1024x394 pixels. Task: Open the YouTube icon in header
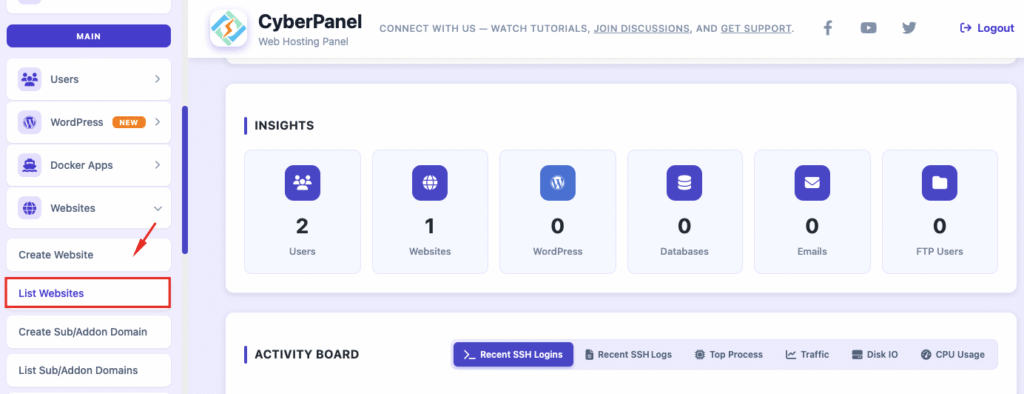click(x=869, y=28)
